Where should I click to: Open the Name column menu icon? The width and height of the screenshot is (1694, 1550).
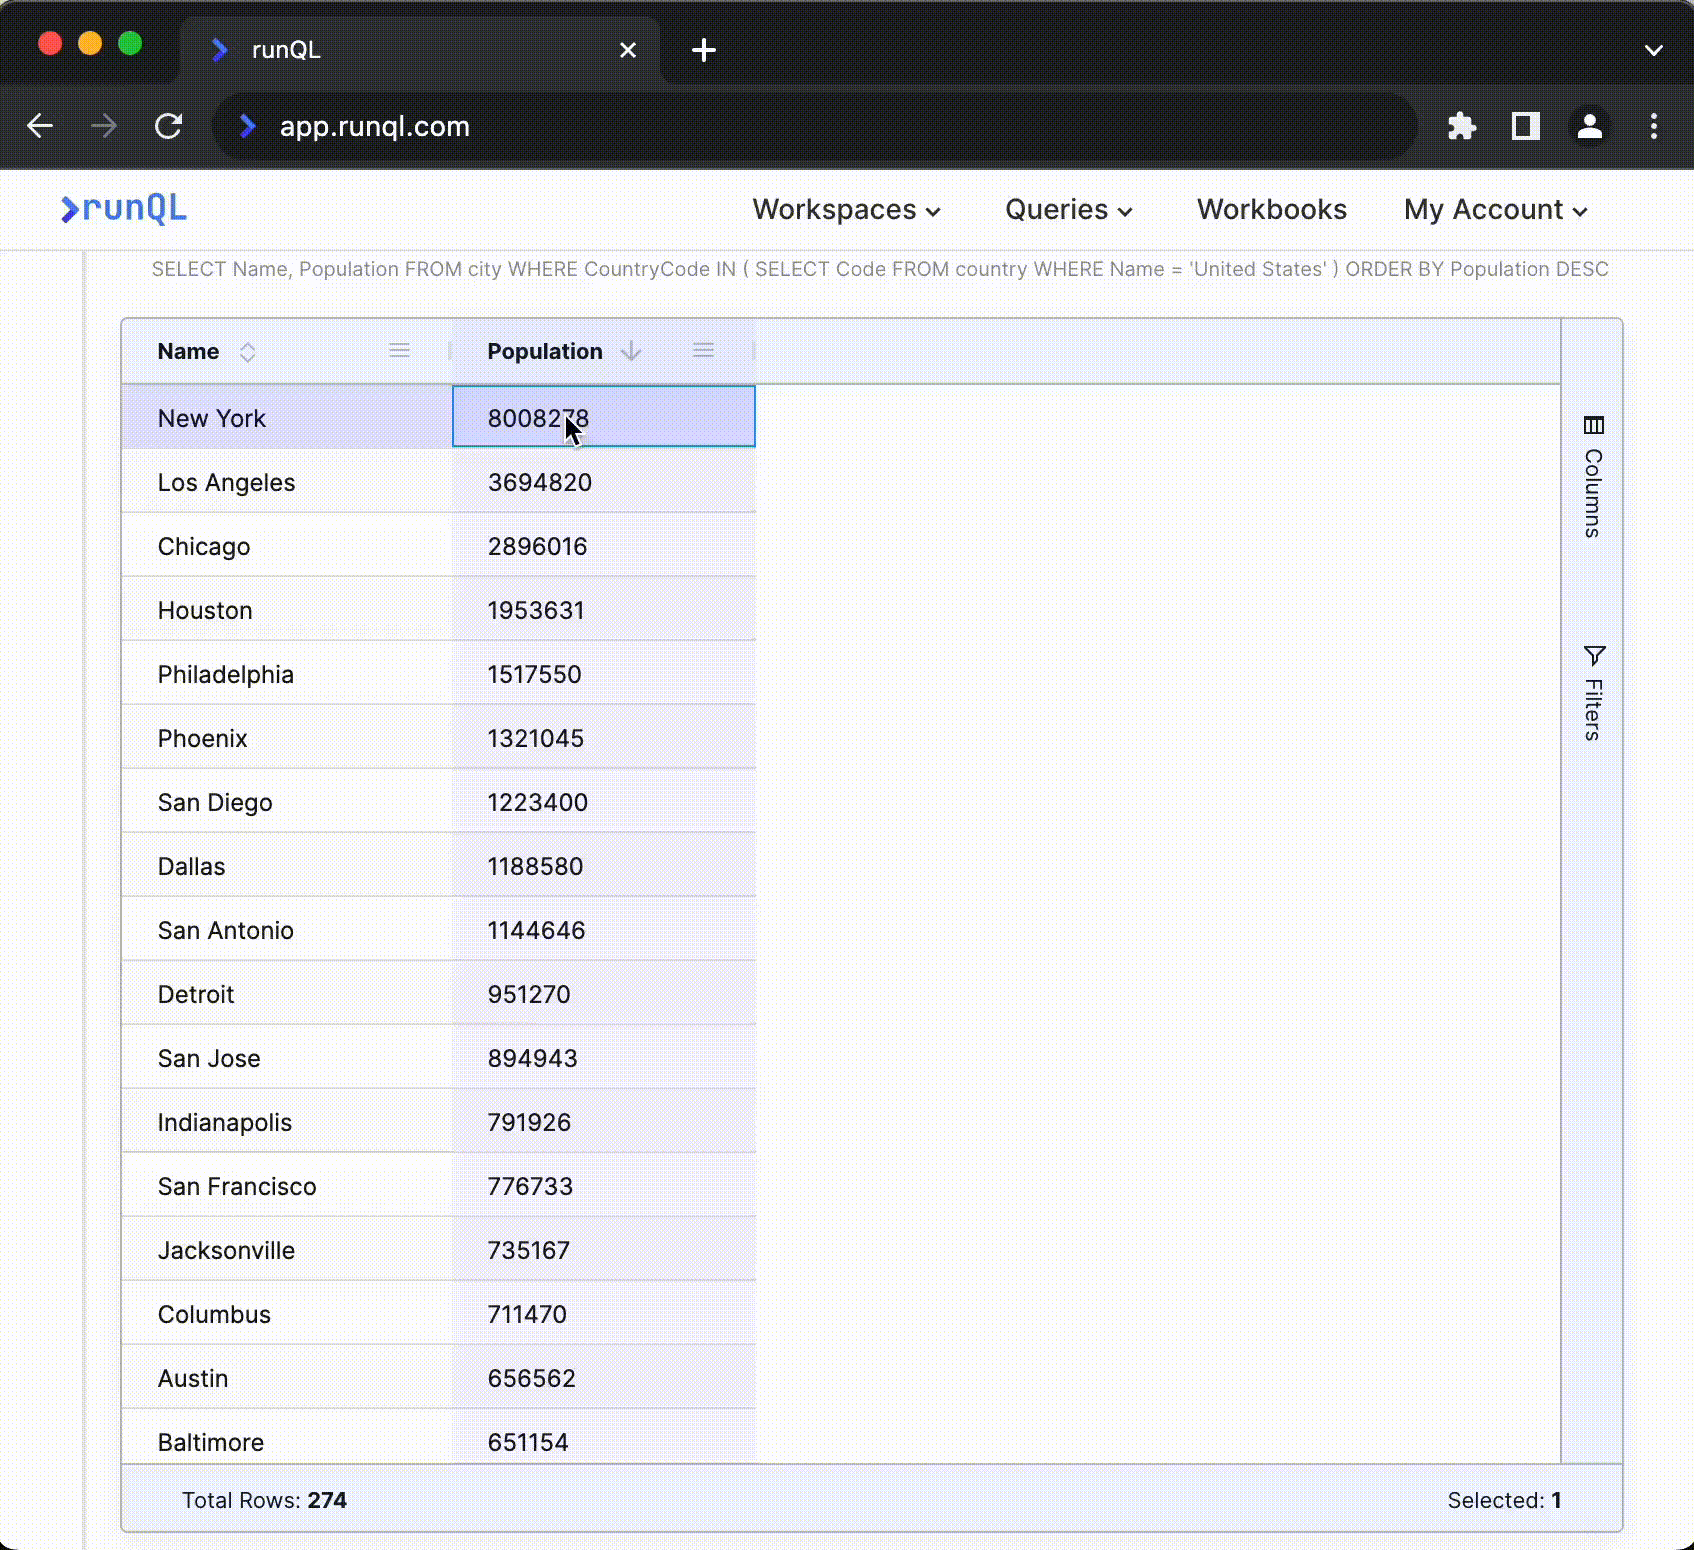click(399, 351)
